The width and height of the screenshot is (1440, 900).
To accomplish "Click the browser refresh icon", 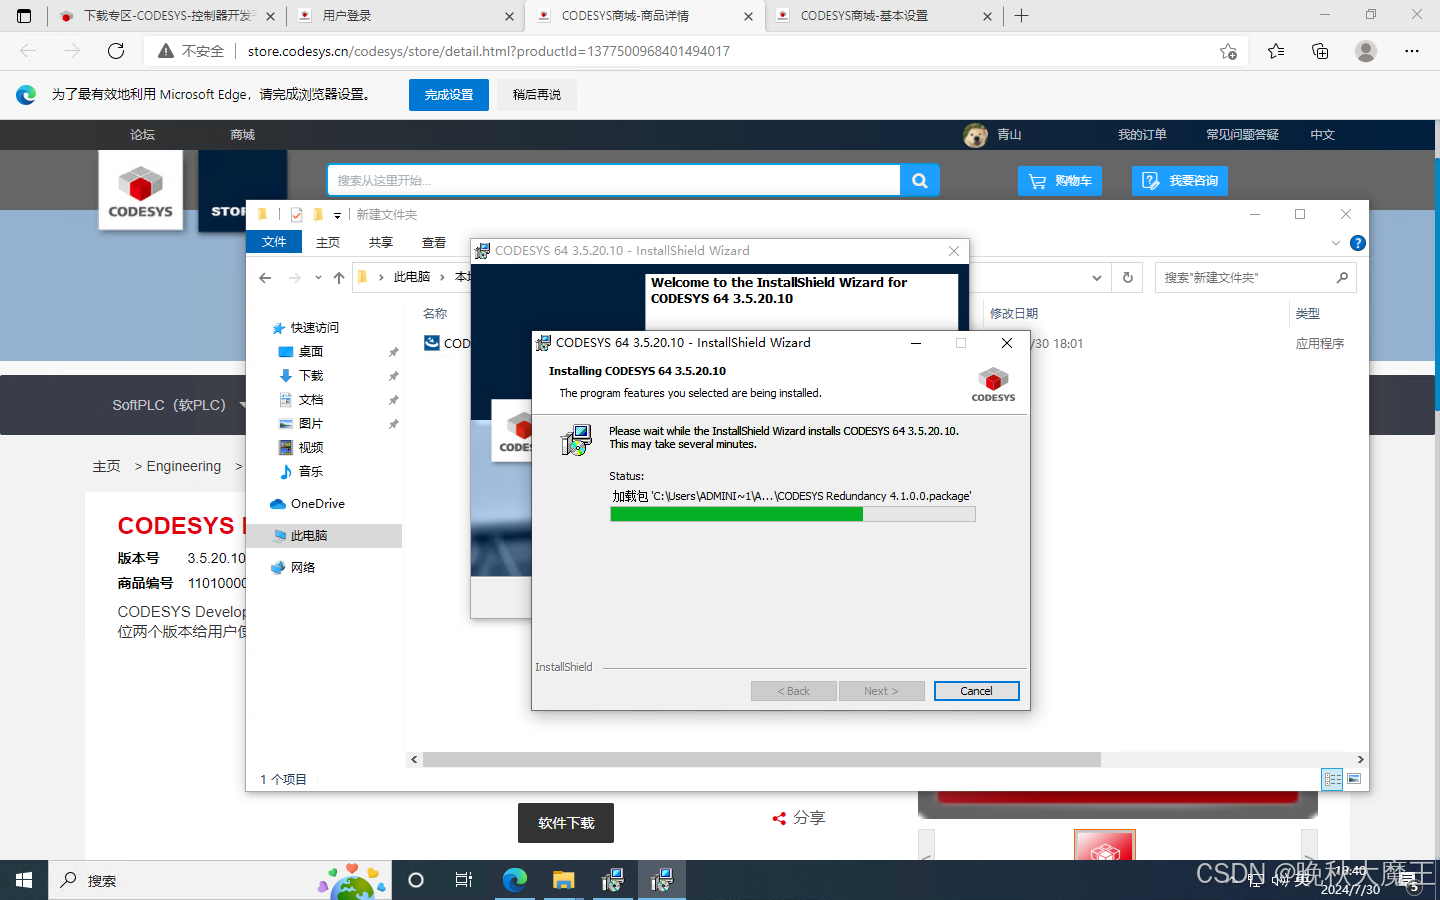I will (x=116, y=51).
